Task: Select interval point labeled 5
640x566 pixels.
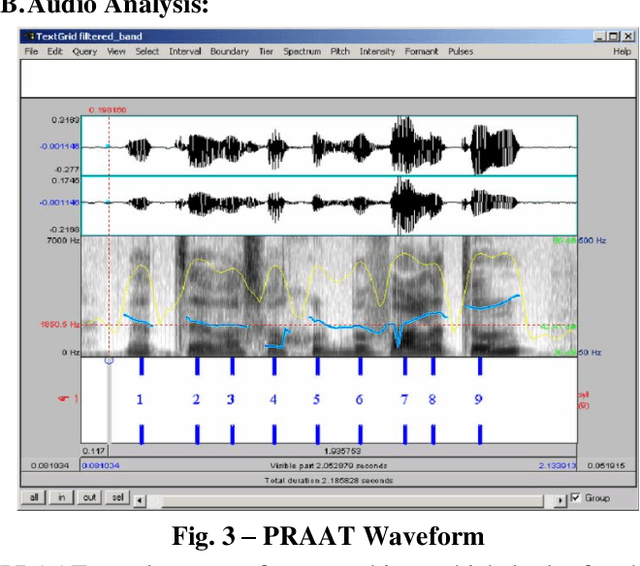Action: [316, 400]
